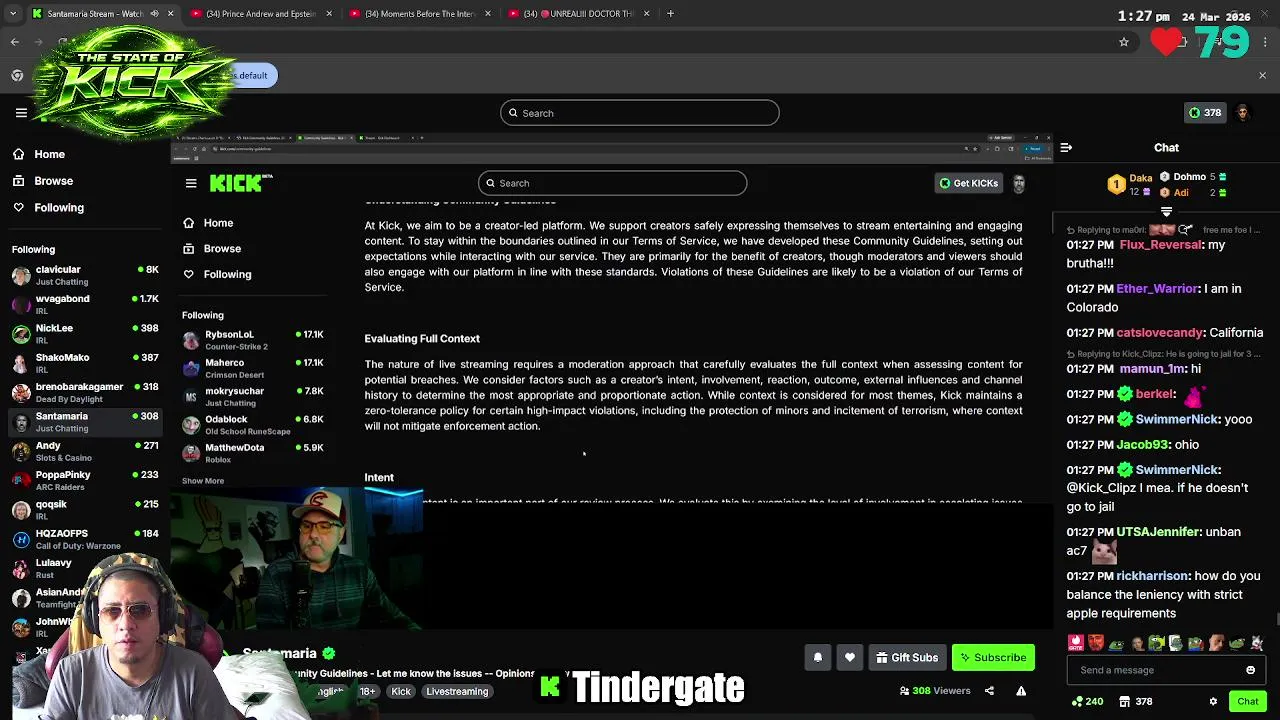Viewport: 1280px width, 720px height.
Task: Click Get KICKs in the streamed page
Action: click(968, 183)
